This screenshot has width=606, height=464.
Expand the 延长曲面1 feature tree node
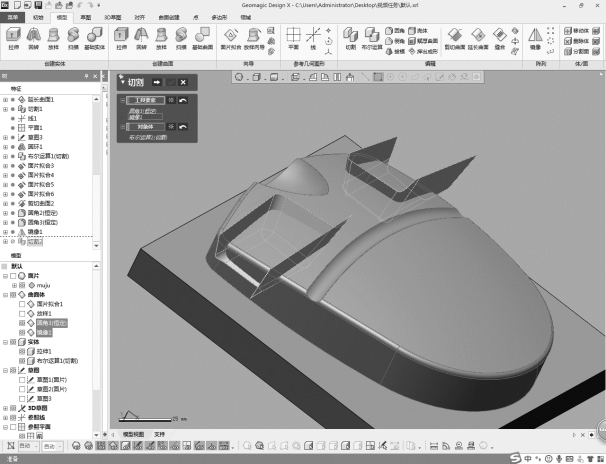click(x=5, y=100)
